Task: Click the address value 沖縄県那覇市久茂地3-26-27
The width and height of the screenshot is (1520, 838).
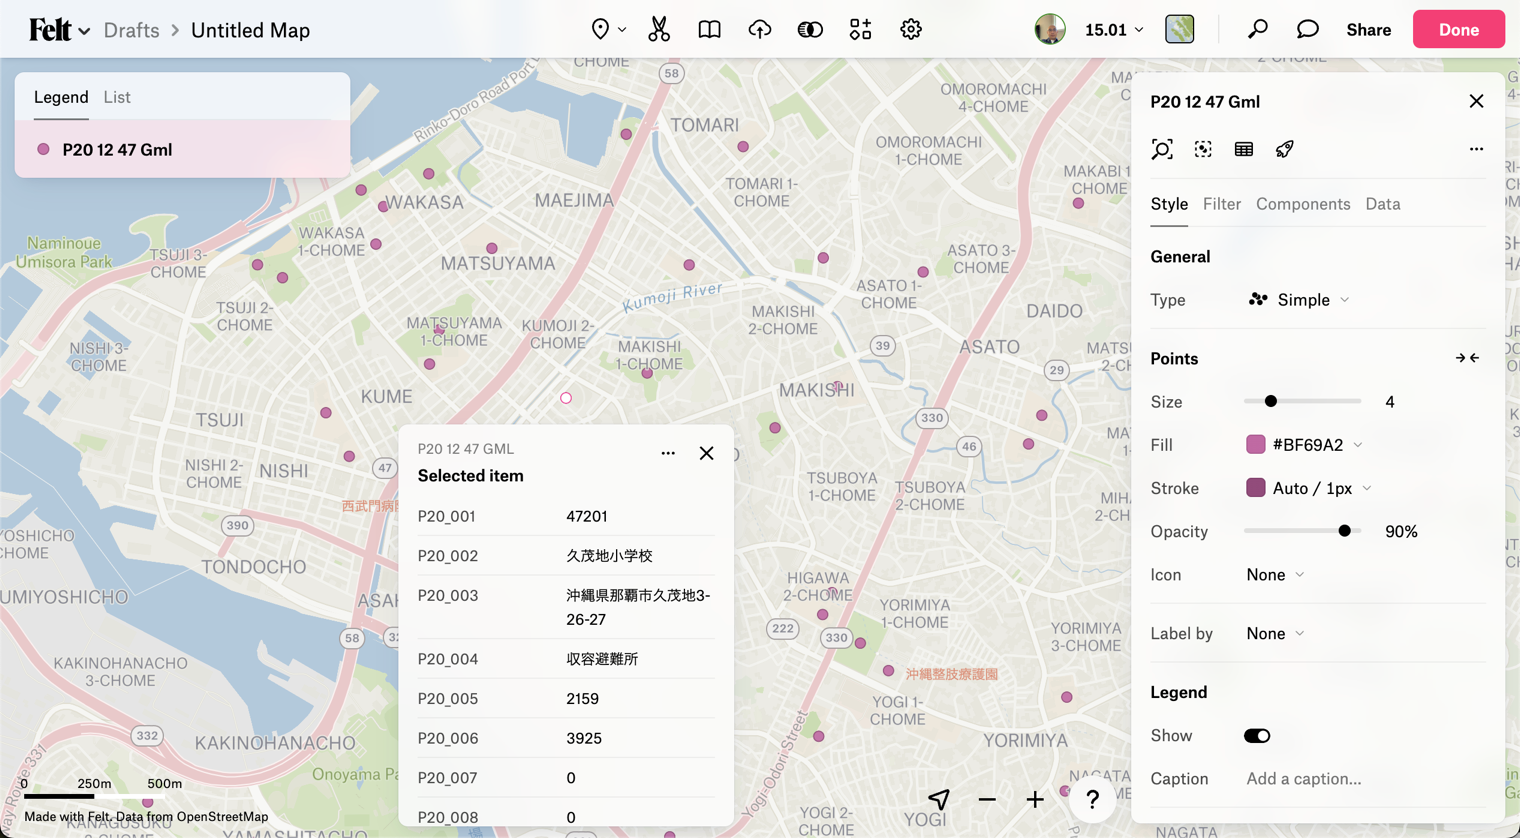Action: [x=638, y=607]
